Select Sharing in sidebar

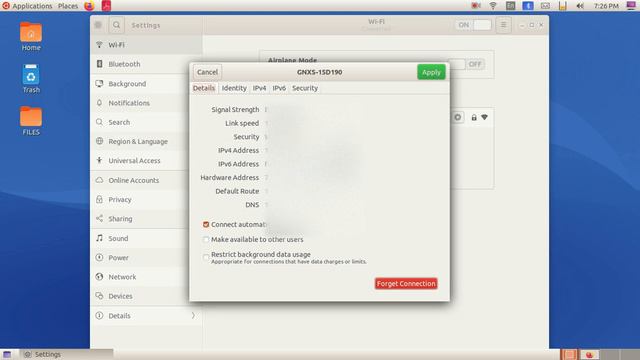click(146, 219)
